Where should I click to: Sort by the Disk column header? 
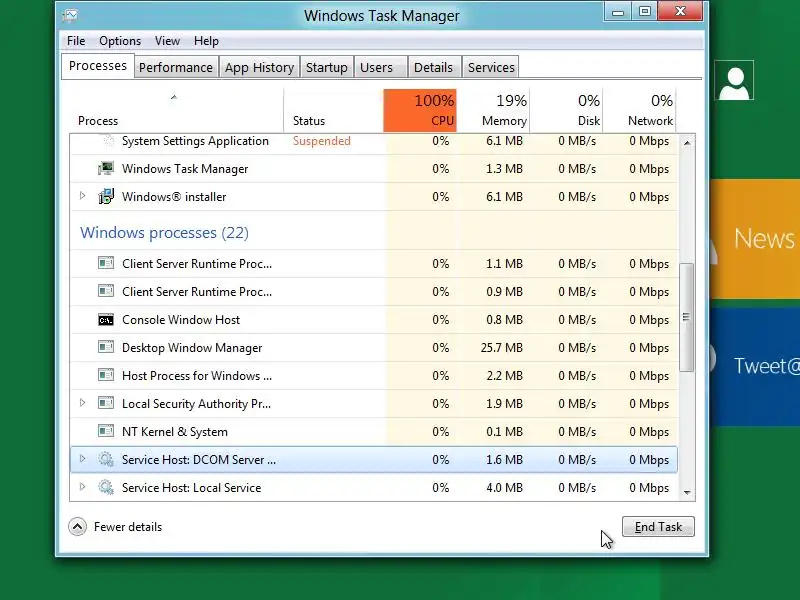tap(566, 110)
